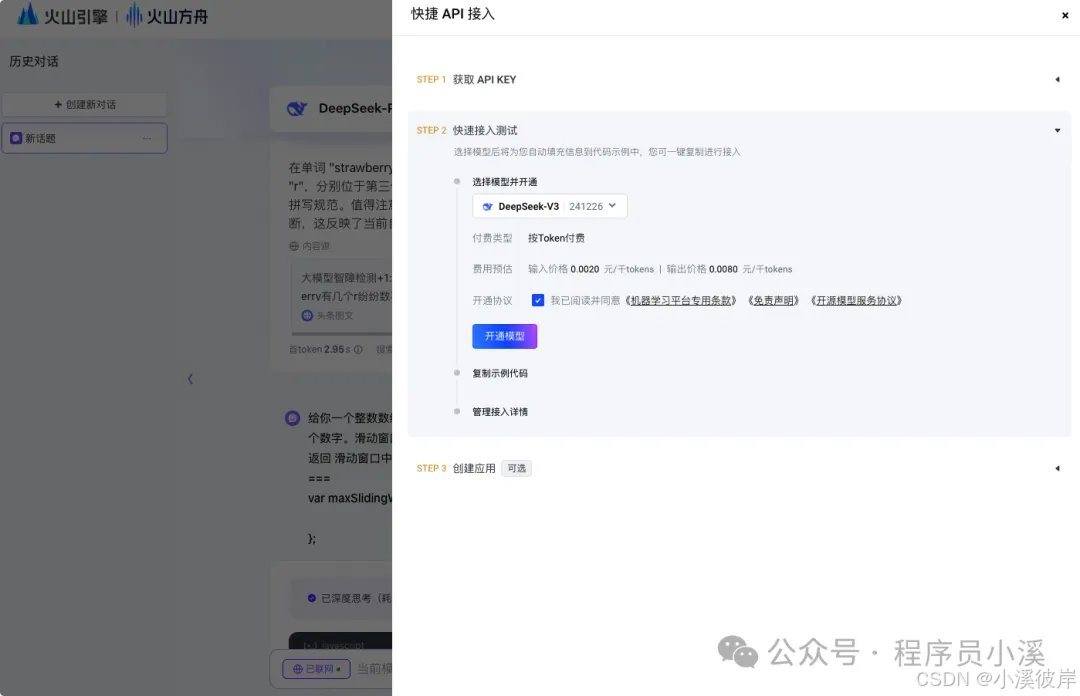Close the 快捷 API 接入 panel

(1064, 15)
